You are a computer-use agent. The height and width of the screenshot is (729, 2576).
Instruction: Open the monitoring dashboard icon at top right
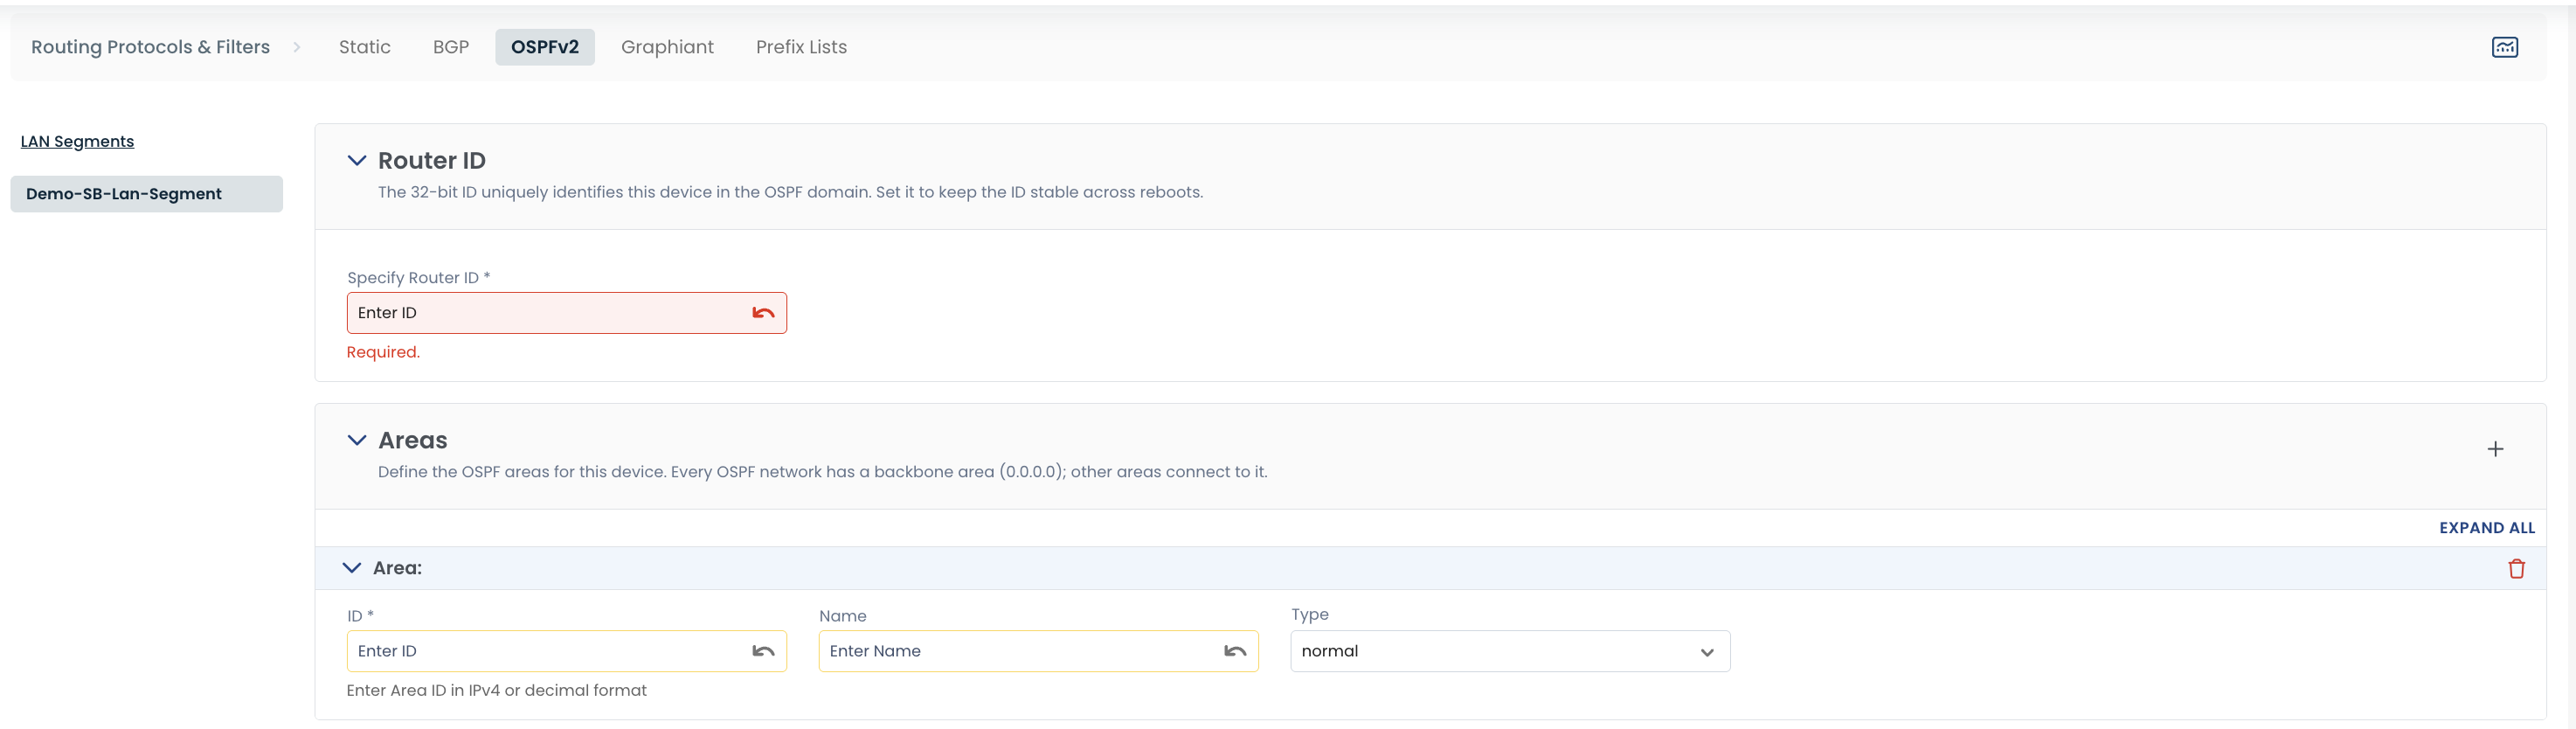tap(2504, 47)
